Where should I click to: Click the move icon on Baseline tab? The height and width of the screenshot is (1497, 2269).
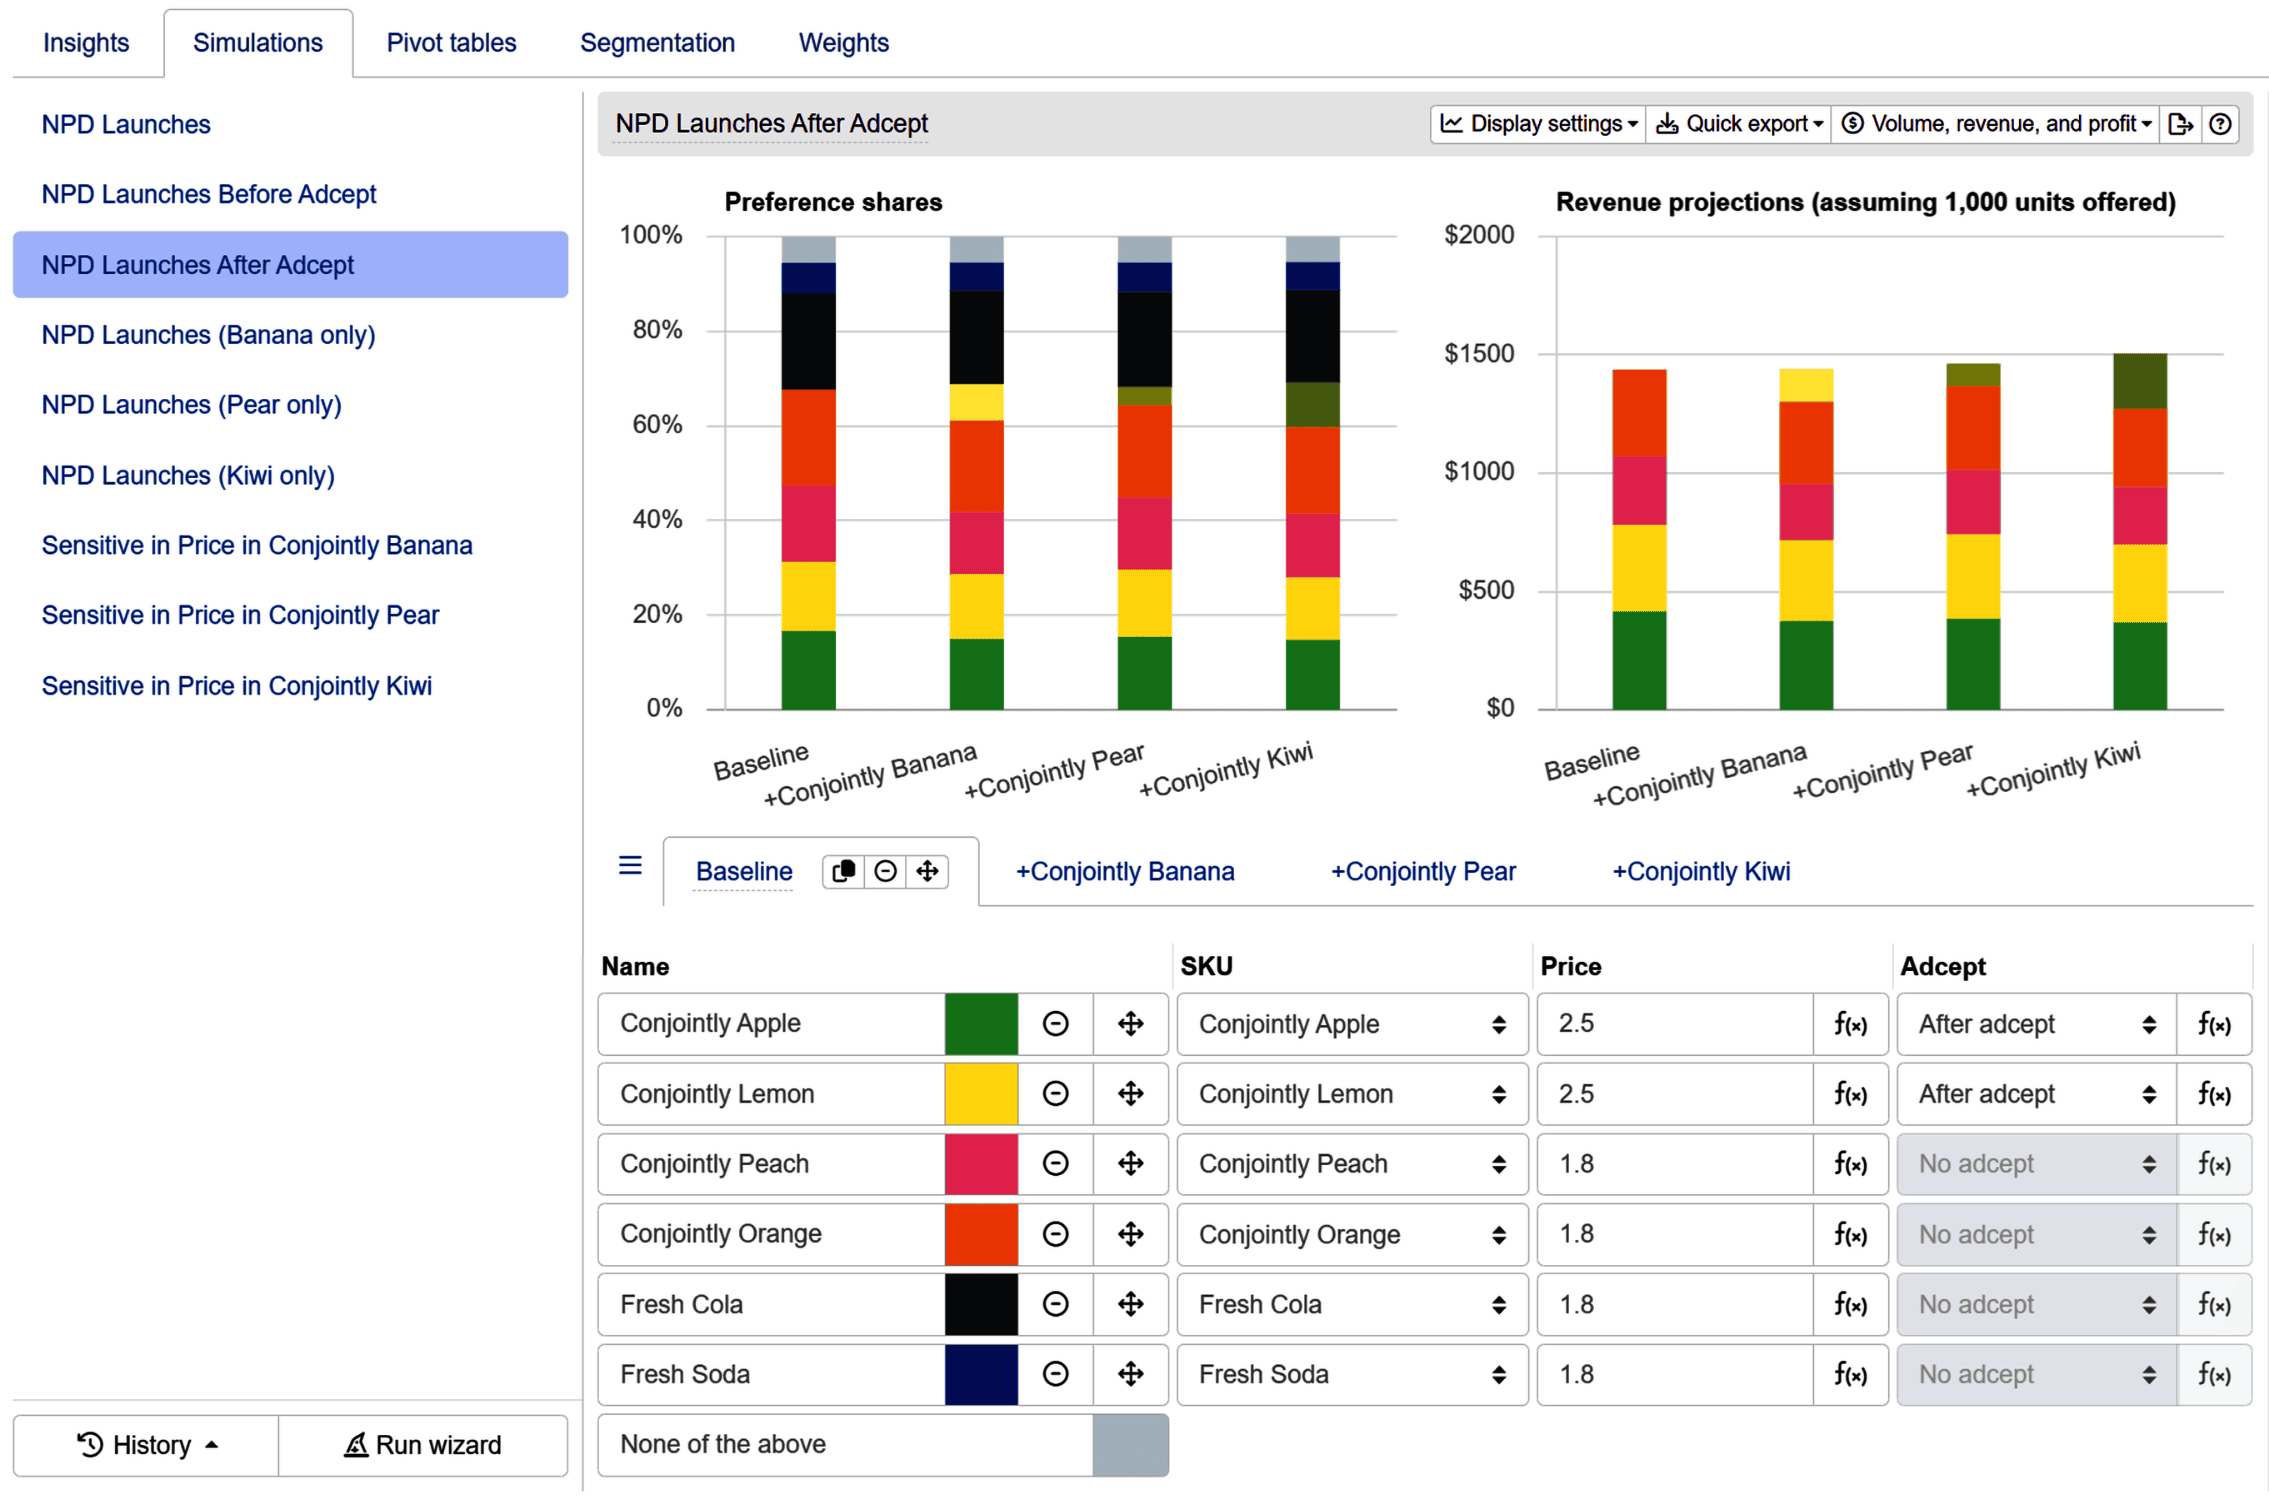point(927,871)
